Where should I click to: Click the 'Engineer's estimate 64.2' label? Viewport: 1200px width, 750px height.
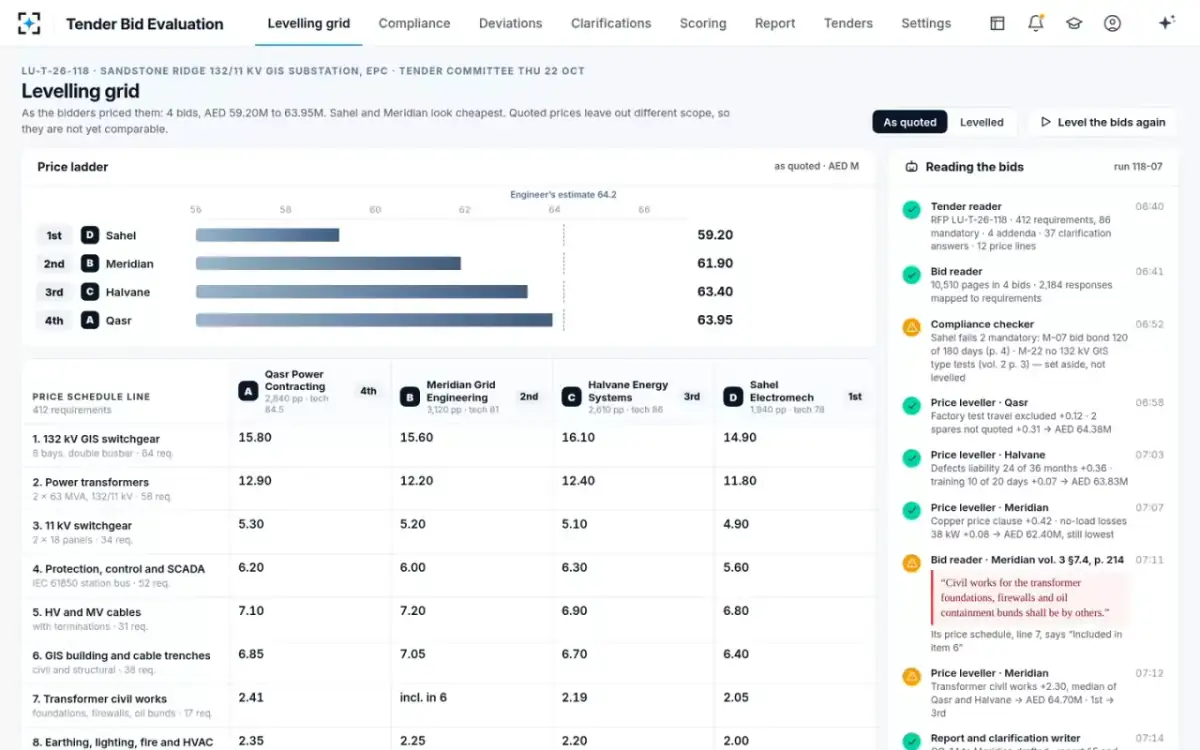click(x=563, y=194)
